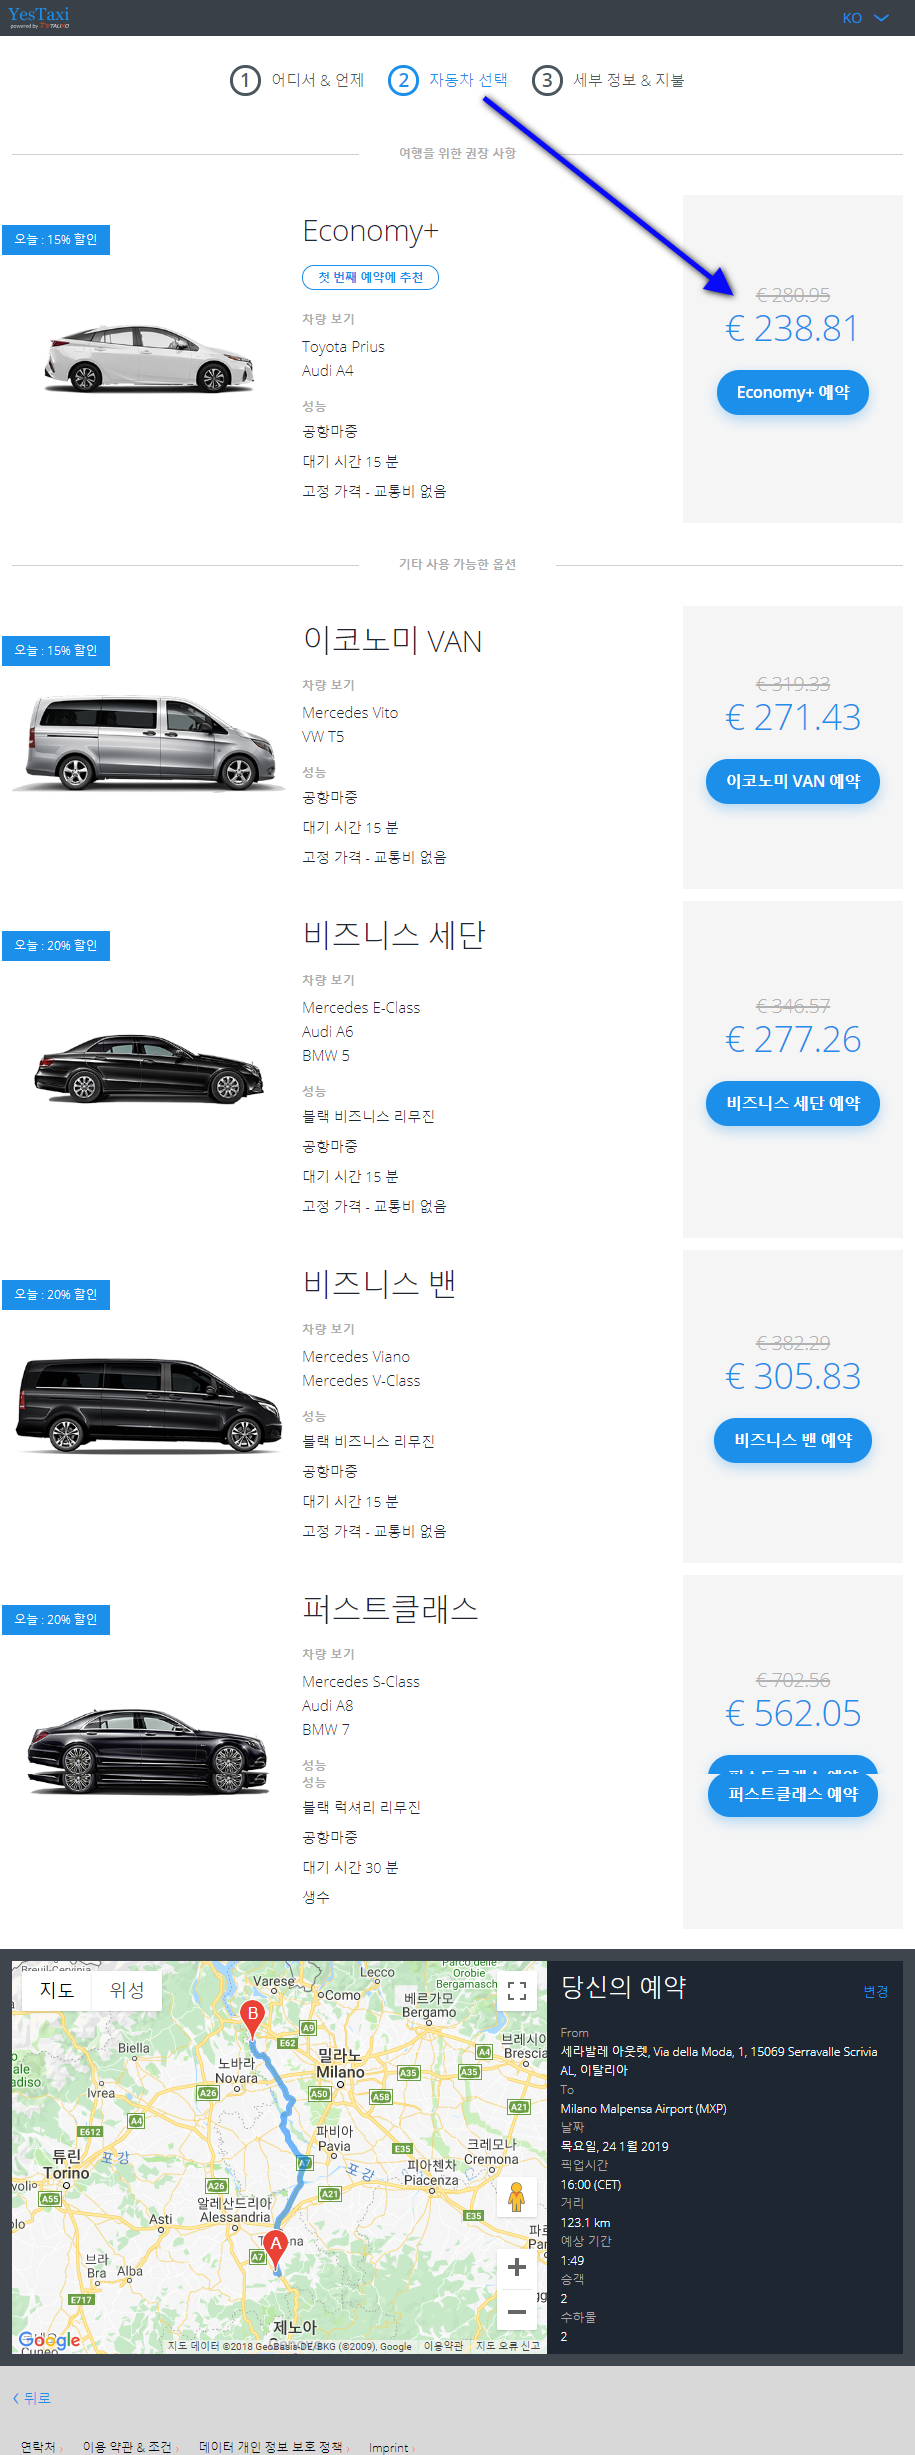The image size is (915, 2455).
Task: Book the 이코노미 VAN option
Action: pos(793,781)
